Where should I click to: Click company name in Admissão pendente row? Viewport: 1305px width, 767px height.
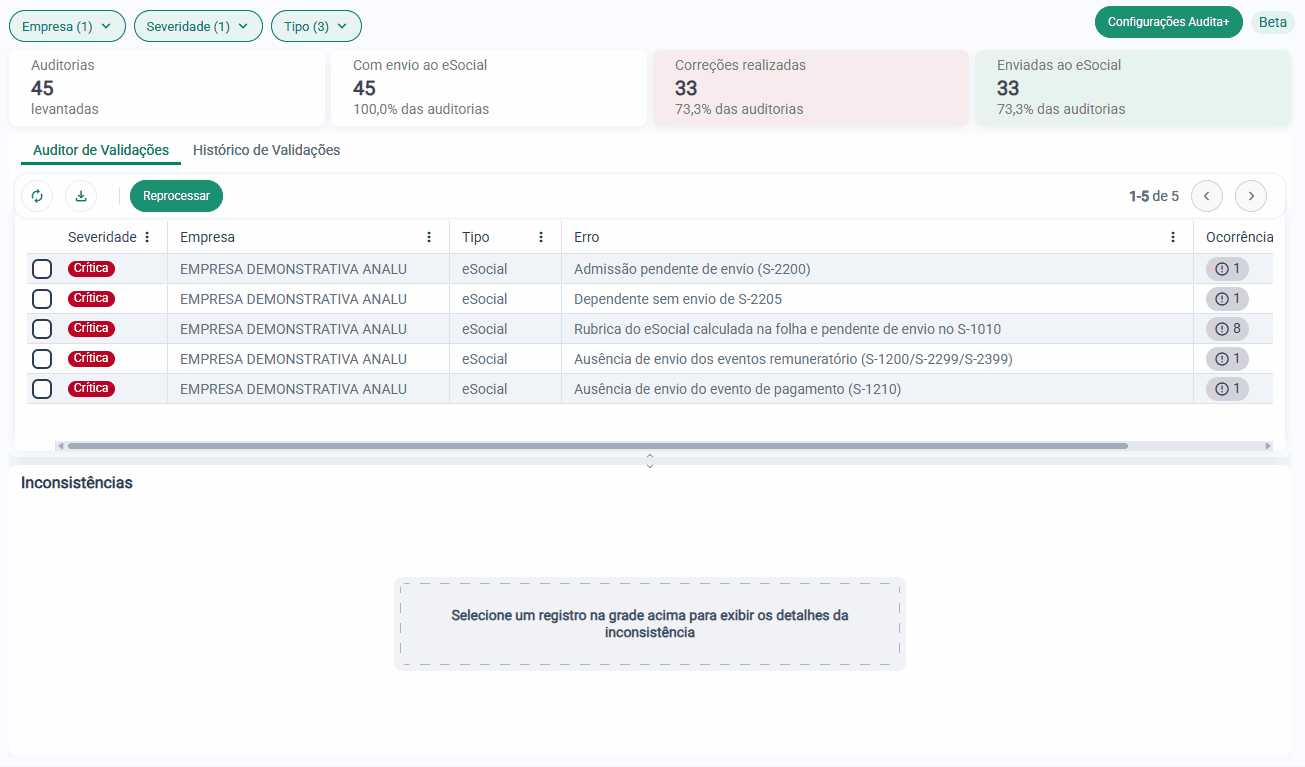click(293, 269)
